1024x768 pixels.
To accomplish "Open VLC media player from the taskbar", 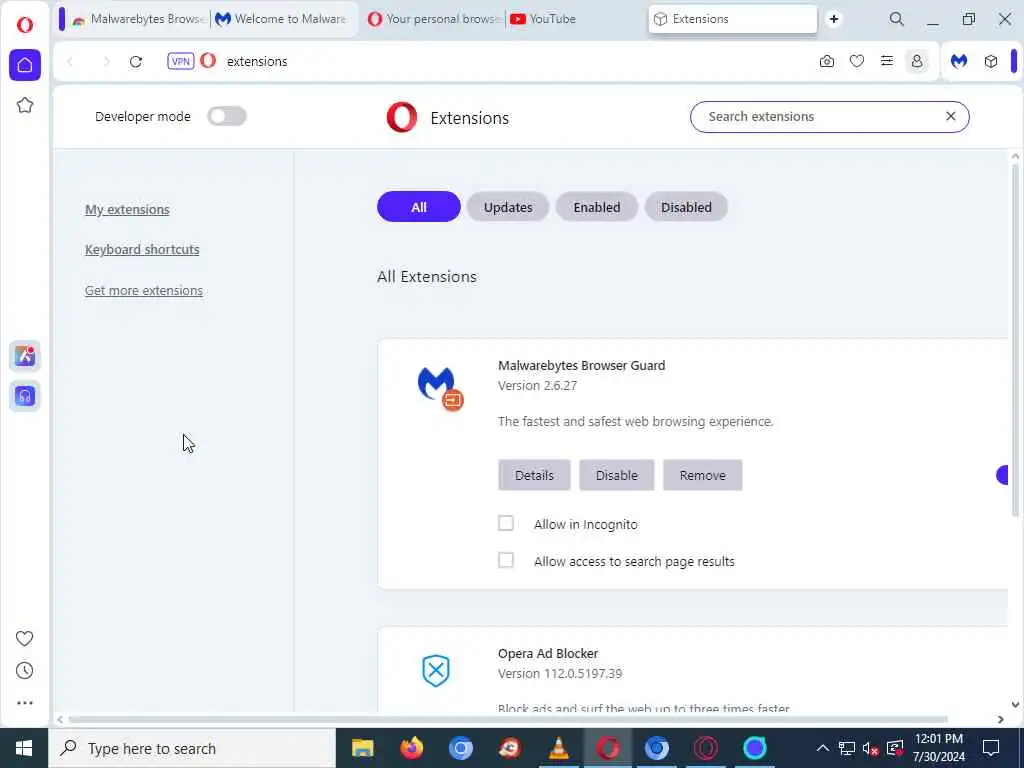I will click(x=558, y=748).
